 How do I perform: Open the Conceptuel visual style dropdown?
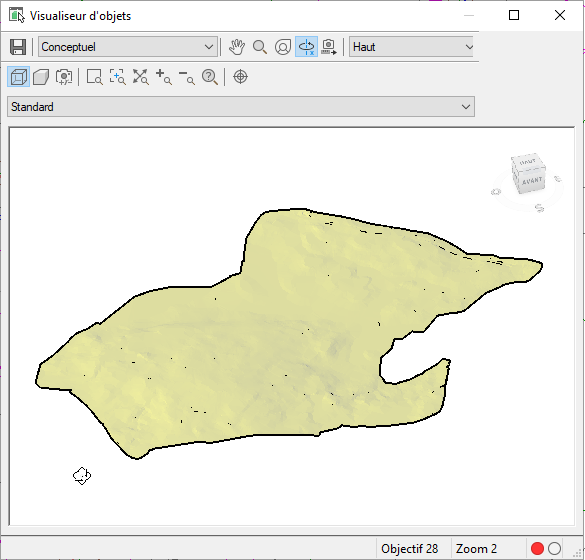click(128, 47)
